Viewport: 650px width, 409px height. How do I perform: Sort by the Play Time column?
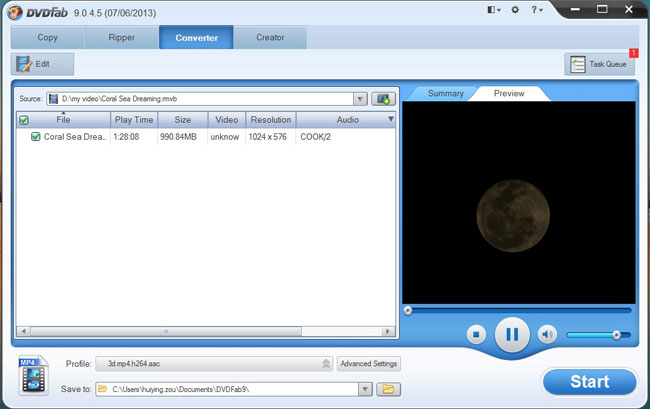[x=134, y=120]
